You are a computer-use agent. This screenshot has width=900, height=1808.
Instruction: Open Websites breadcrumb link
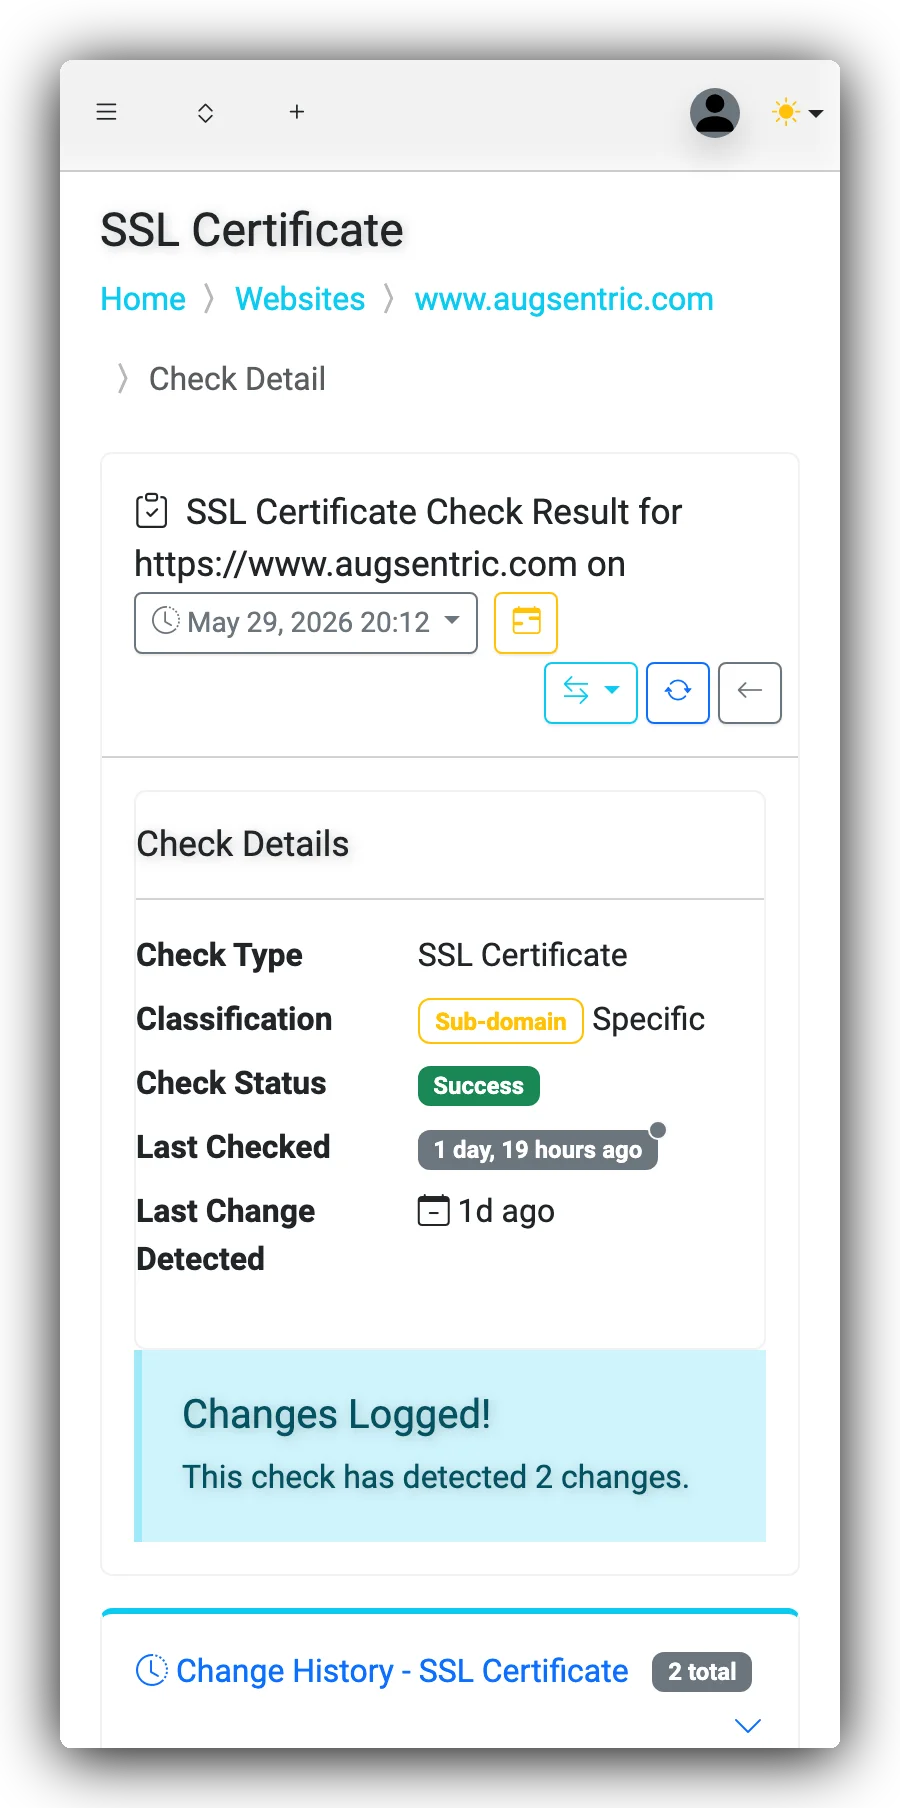coord(300,299)
